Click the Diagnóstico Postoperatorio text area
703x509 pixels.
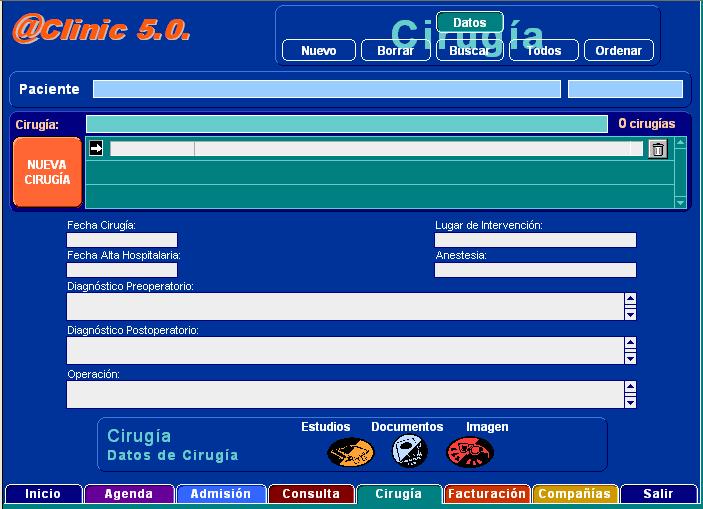[345, 351]
